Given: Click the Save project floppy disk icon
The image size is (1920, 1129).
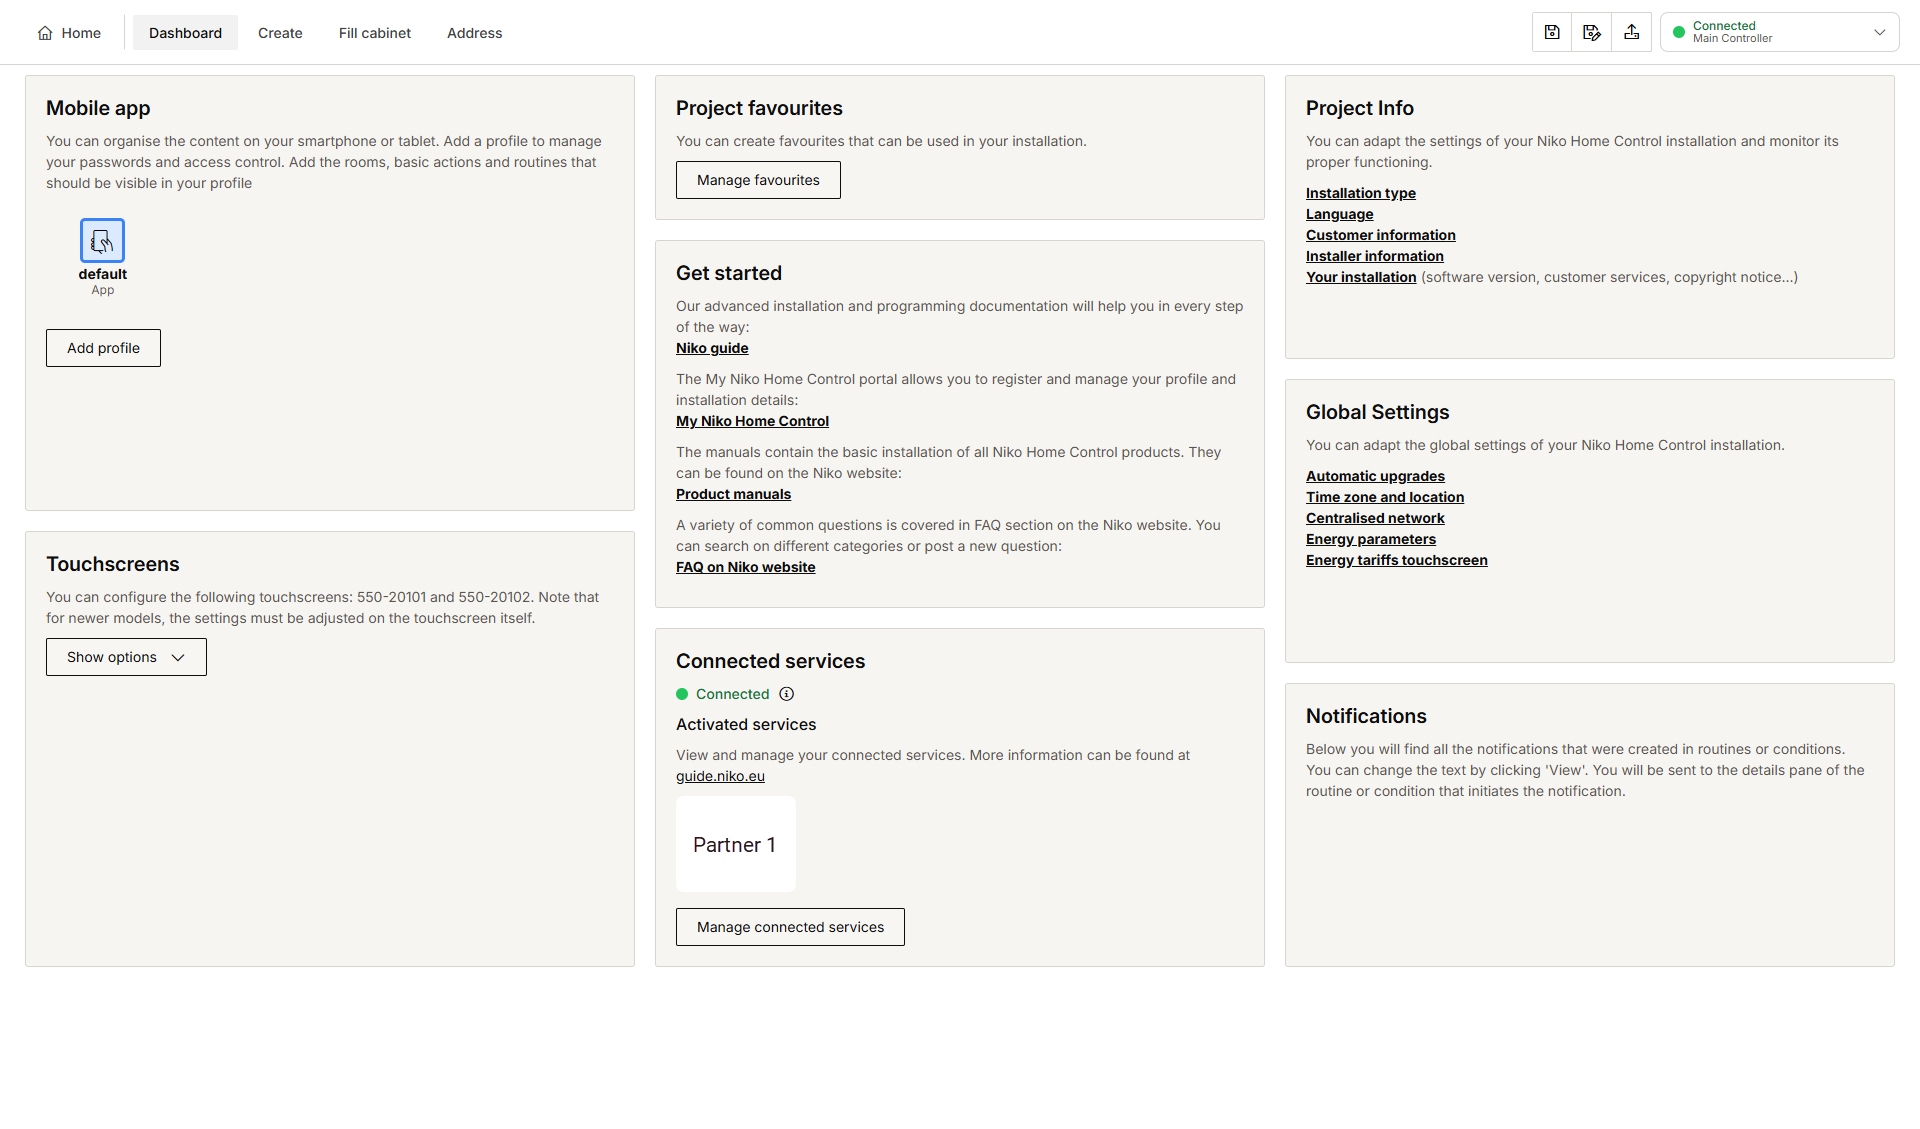Looking at the screenshot, I should pos(1552,33).
